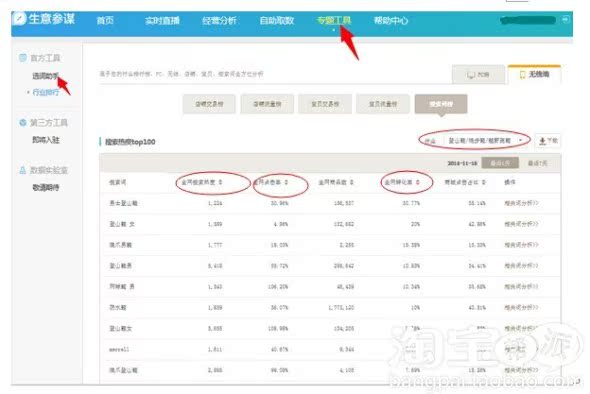Viewport: 590px width, 394px height.
Task: Open 相关词分析 for the 登山鞋男 row
Action: click(521, 266)
